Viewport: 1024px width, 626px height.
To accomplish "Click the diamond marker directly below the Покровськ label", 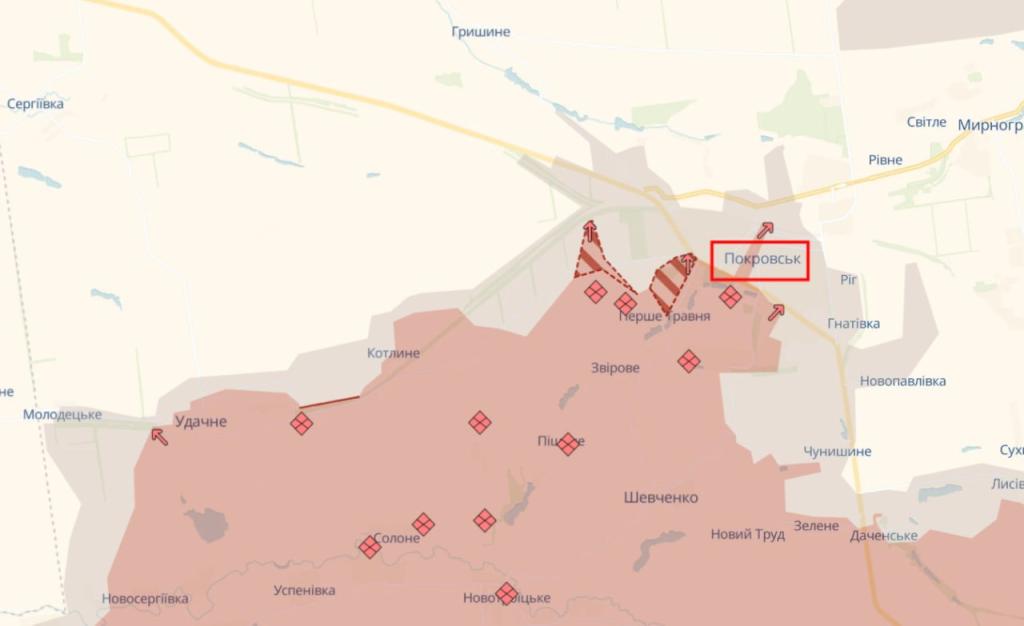I will click(x=730, y=297).
